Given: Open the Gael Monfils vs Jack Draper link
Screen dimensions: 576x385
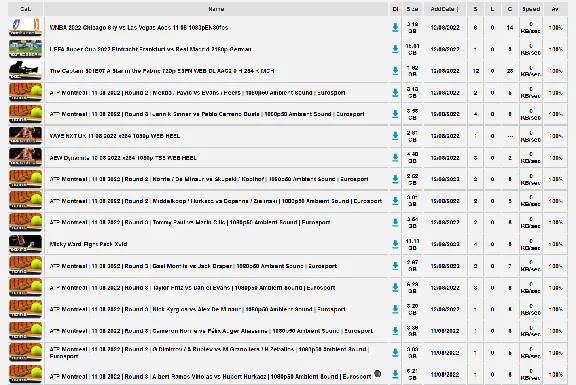Looking at the screenshot, I should coord(193,266).
